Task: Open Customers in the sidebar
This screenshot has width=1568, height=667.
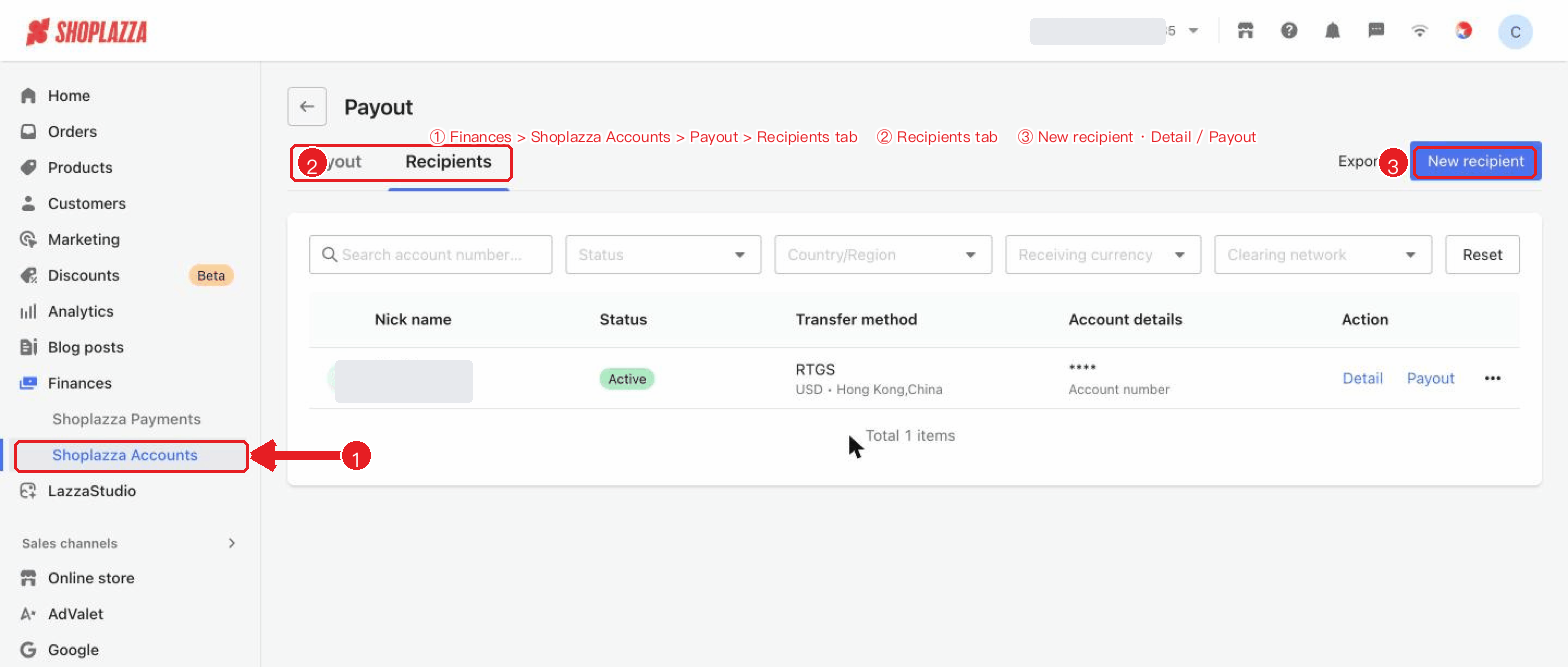Action: point(87,204)
